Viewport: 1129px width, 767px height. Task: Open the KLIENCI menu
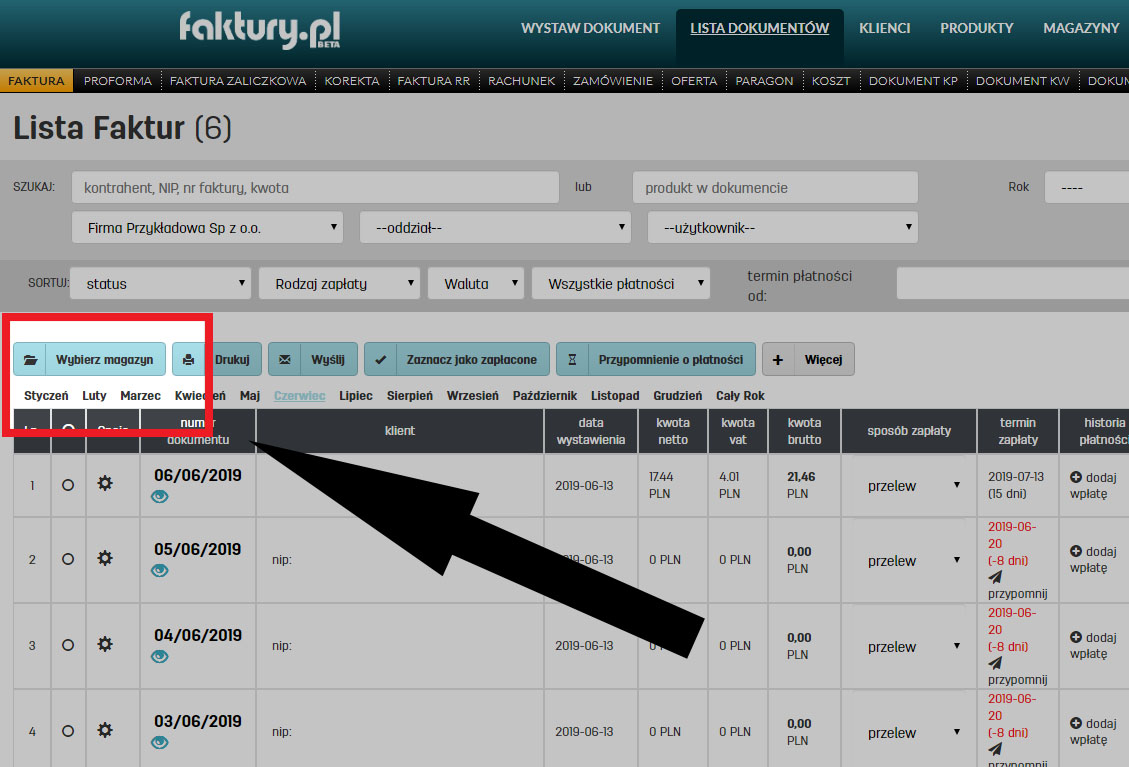tap(884, 28)
